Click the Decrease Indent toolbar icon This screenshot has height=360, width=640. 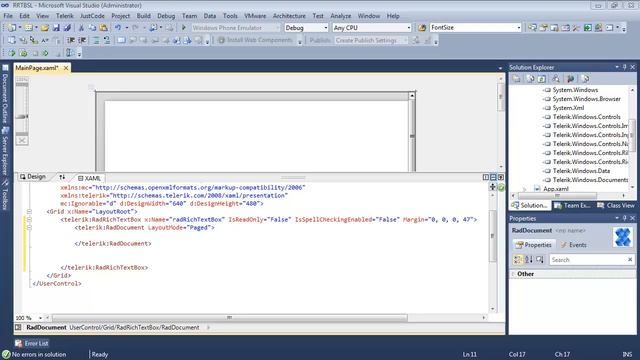pyautogui.click(x=71, y=40)
